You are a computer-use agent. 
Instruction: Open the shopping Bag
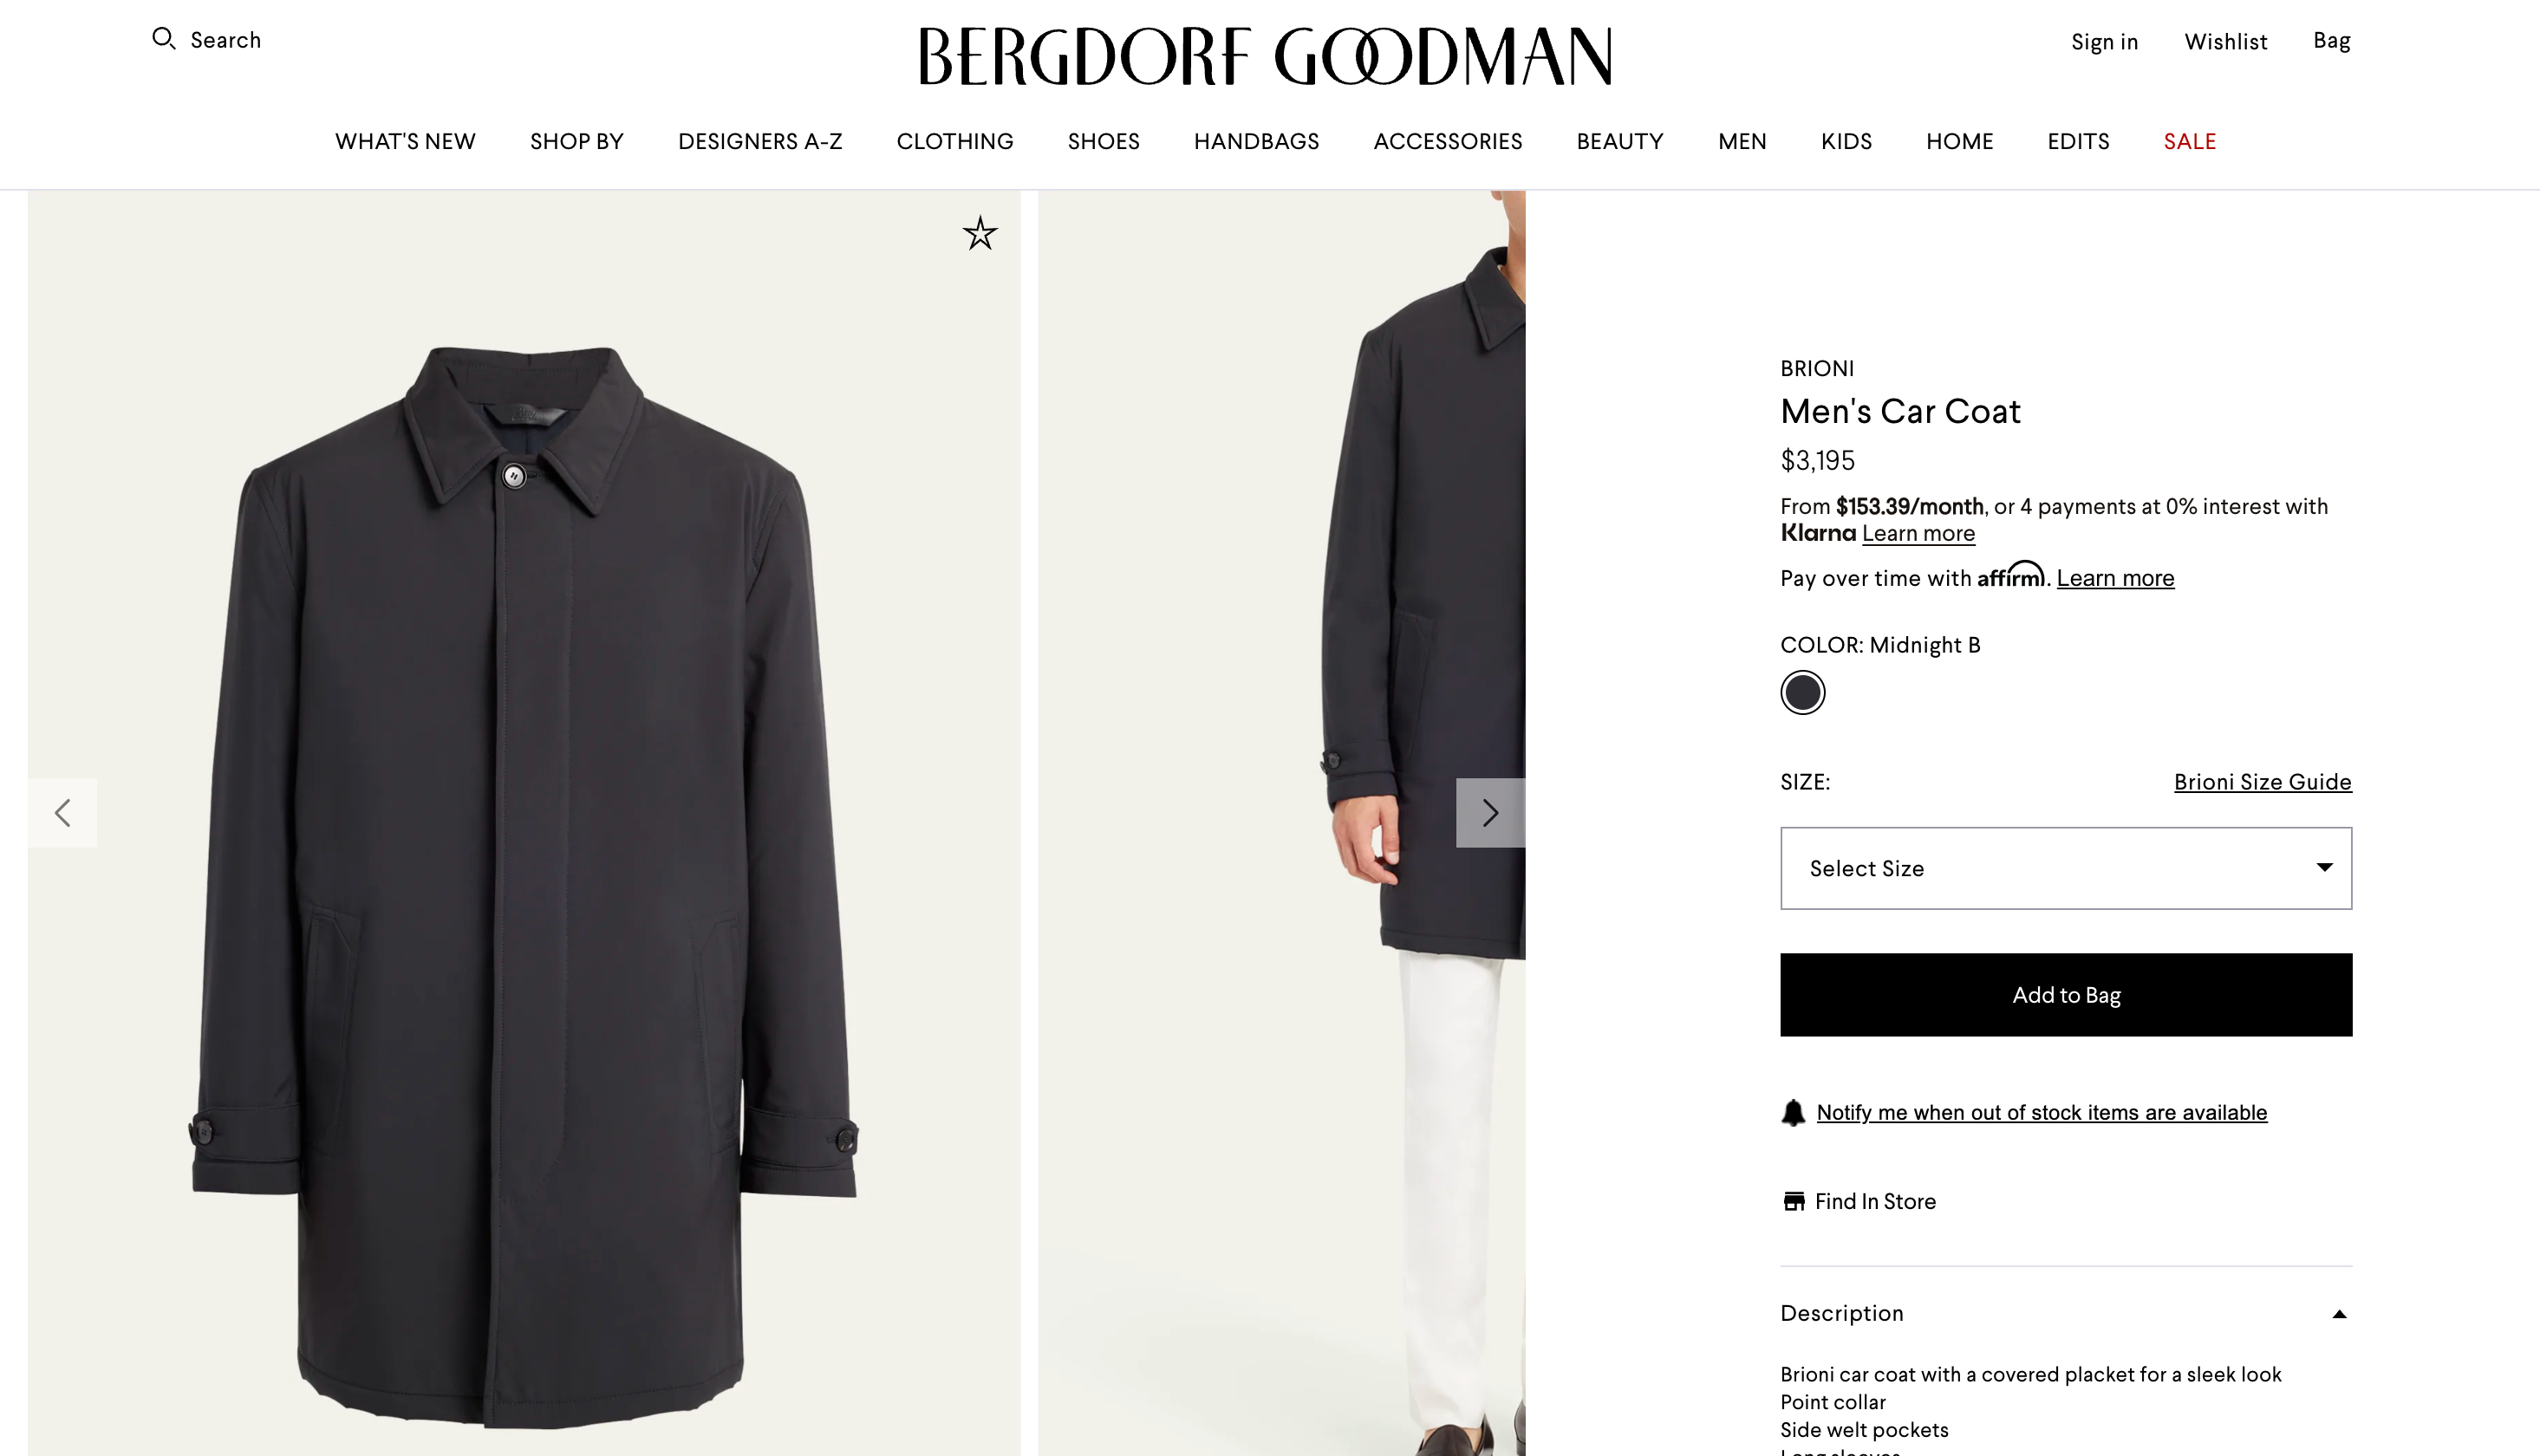point(2331,40)
